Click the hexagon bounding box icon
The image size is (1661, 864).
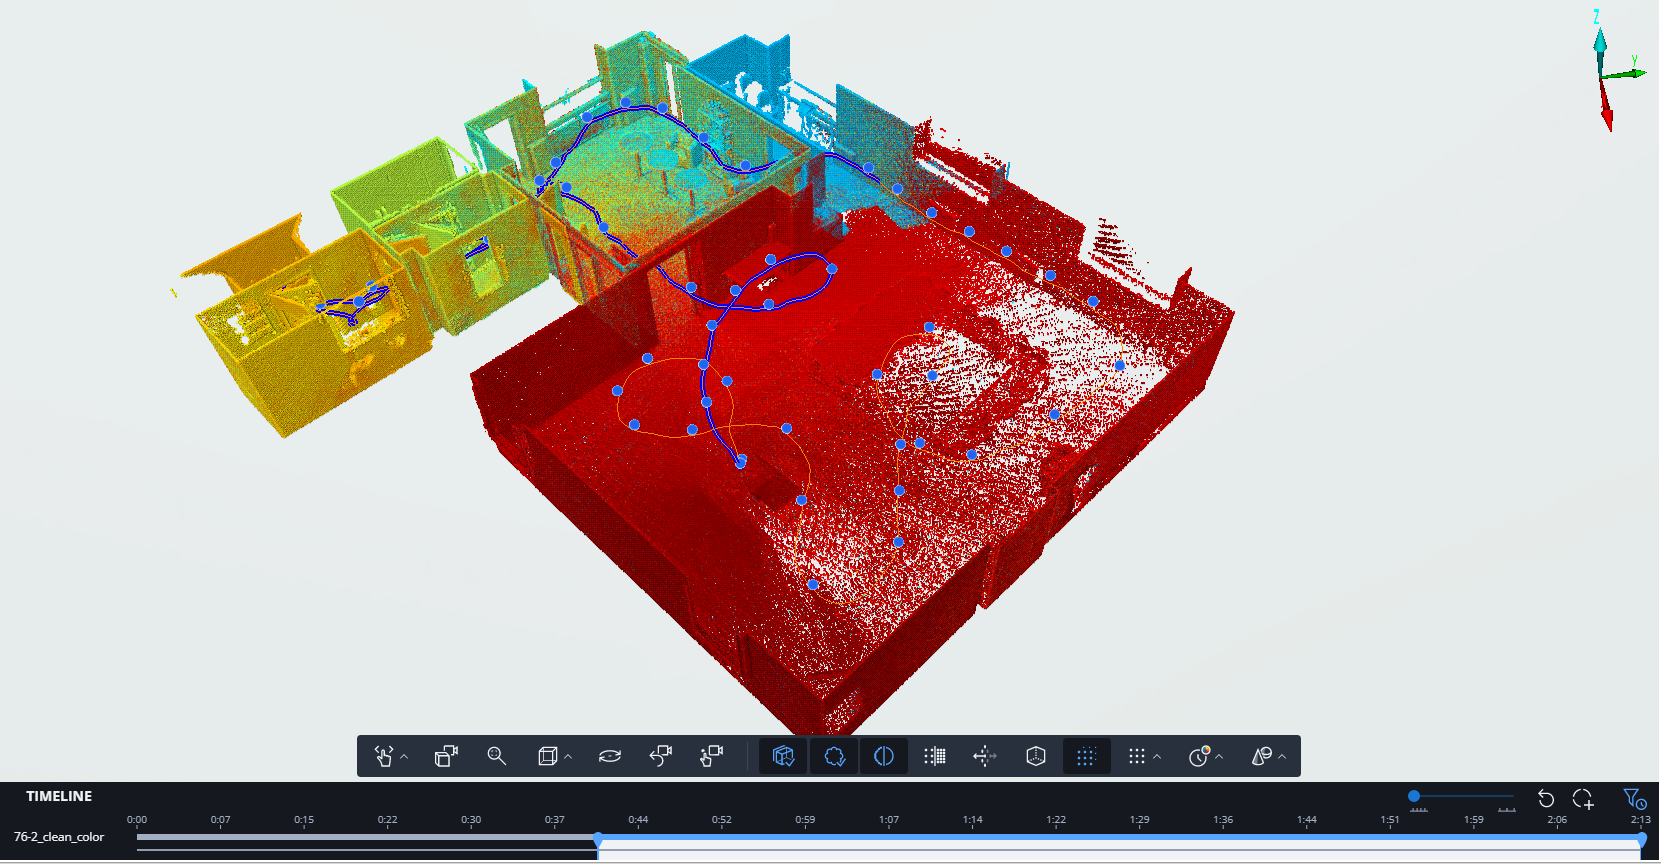point(1036,756)
